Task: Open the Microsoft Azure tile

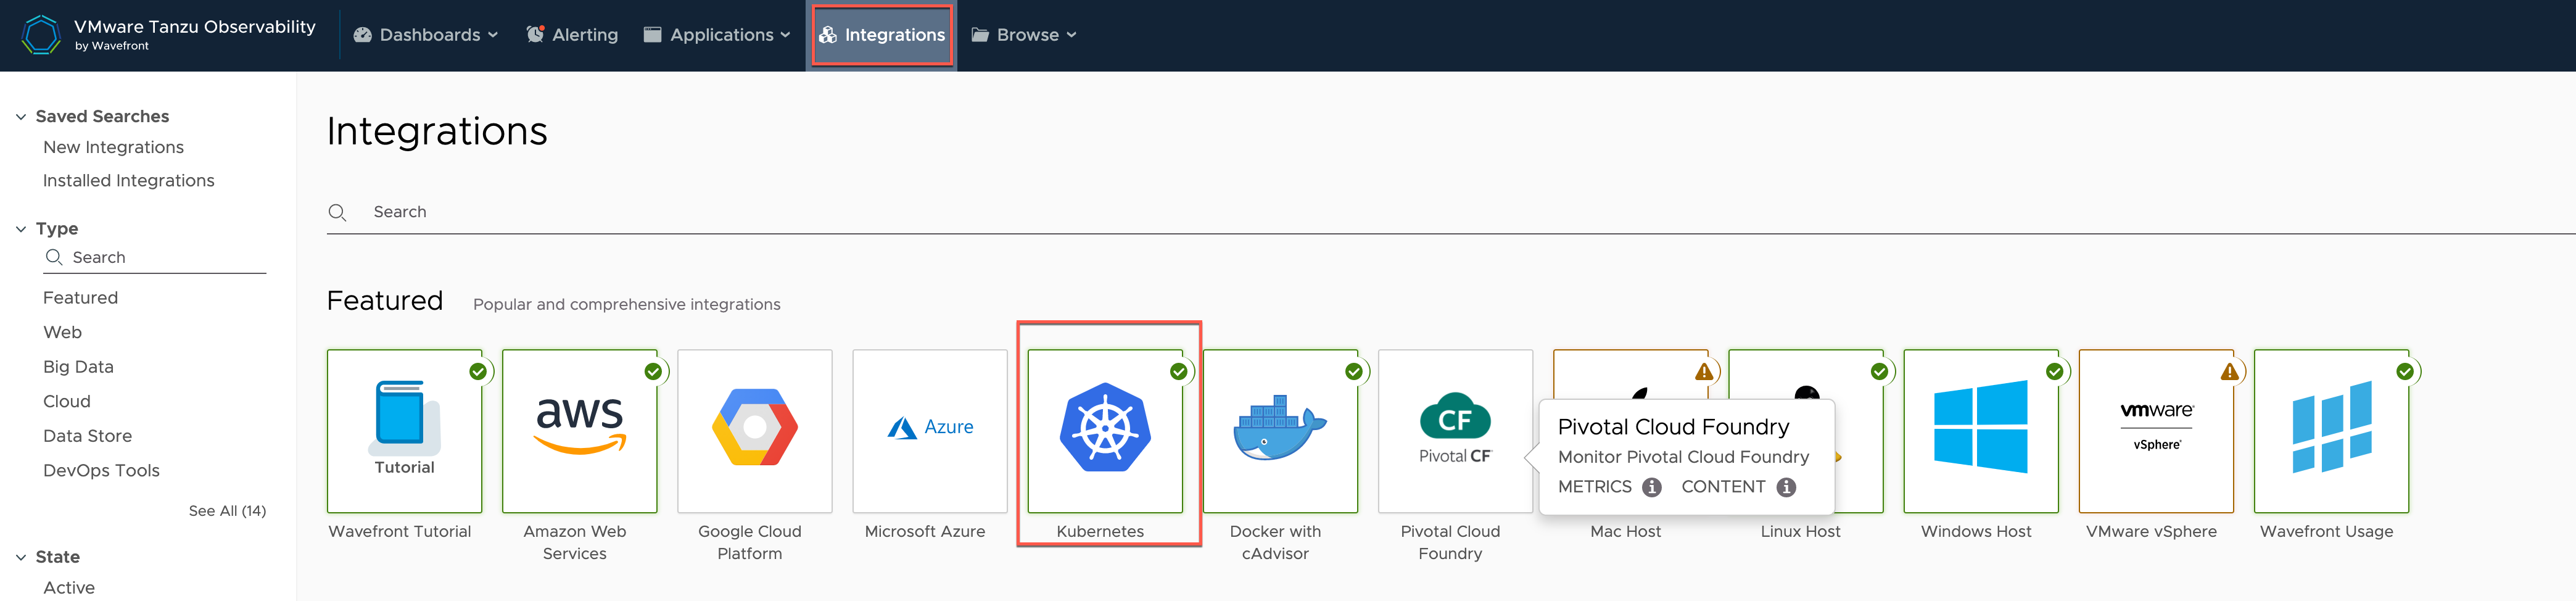Action: (x=930, y=431)
